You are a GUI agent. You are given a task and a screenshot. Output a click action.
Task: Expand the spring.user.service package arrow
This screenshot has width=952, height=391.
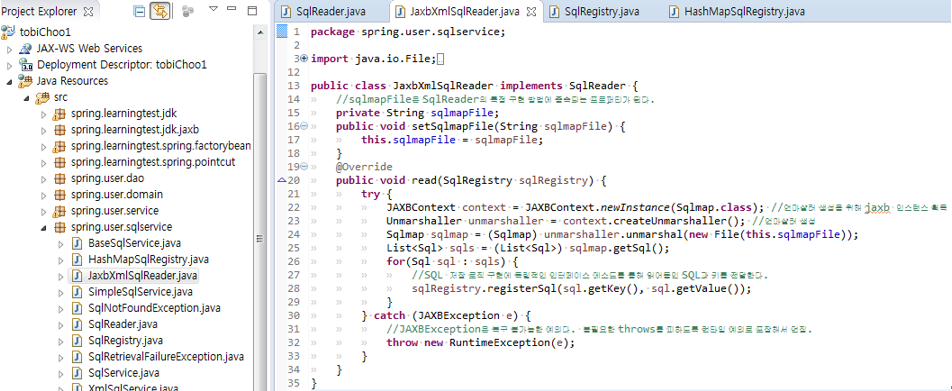click(x=44, y=211)
